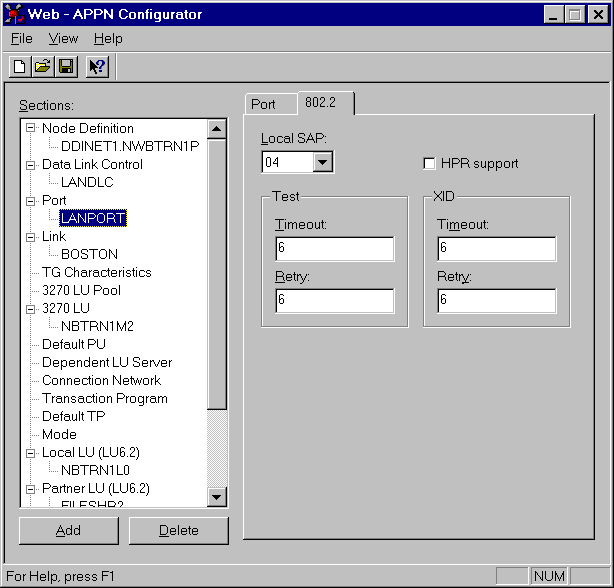The height and width of the screenshot is (588, 614).
Task: Select the Transaction Program section
Action: point(105,398)
